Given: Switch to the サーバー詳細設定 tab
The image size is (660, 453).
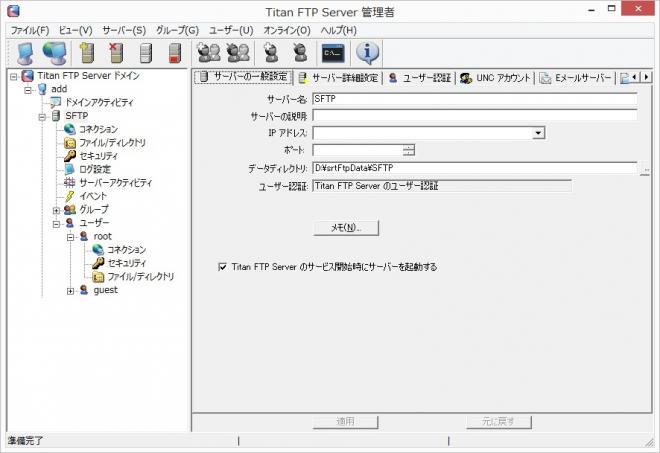Looking at the screenshot, I should click(x=338, y=78).
